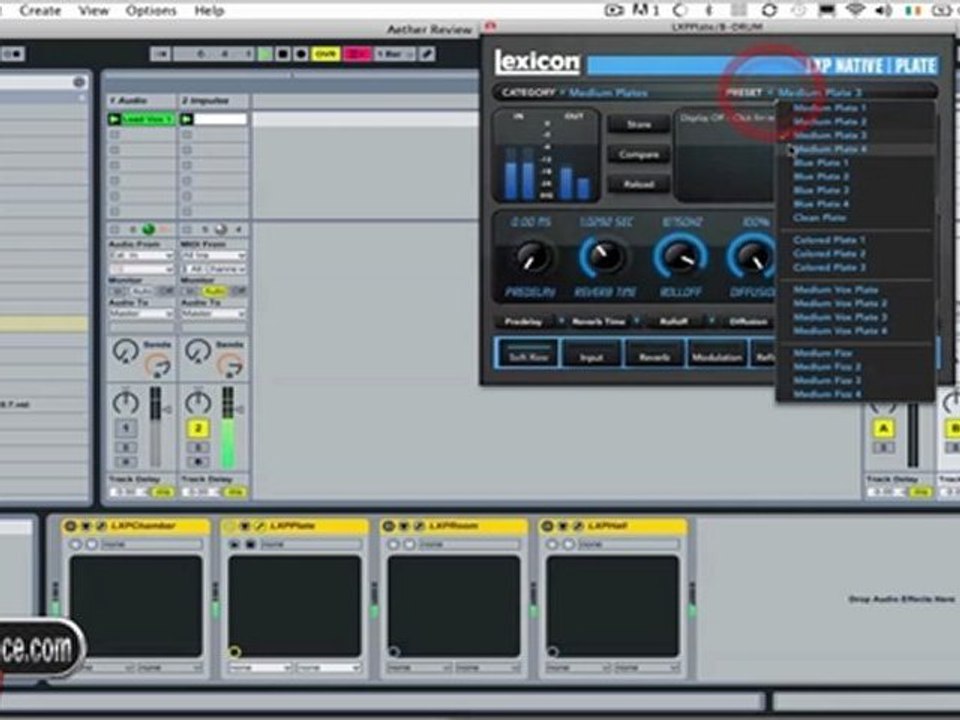Click LXPRoom wrench plug-in edit icon
Viewport: 960px width, 720px height.
coord(419,526)
